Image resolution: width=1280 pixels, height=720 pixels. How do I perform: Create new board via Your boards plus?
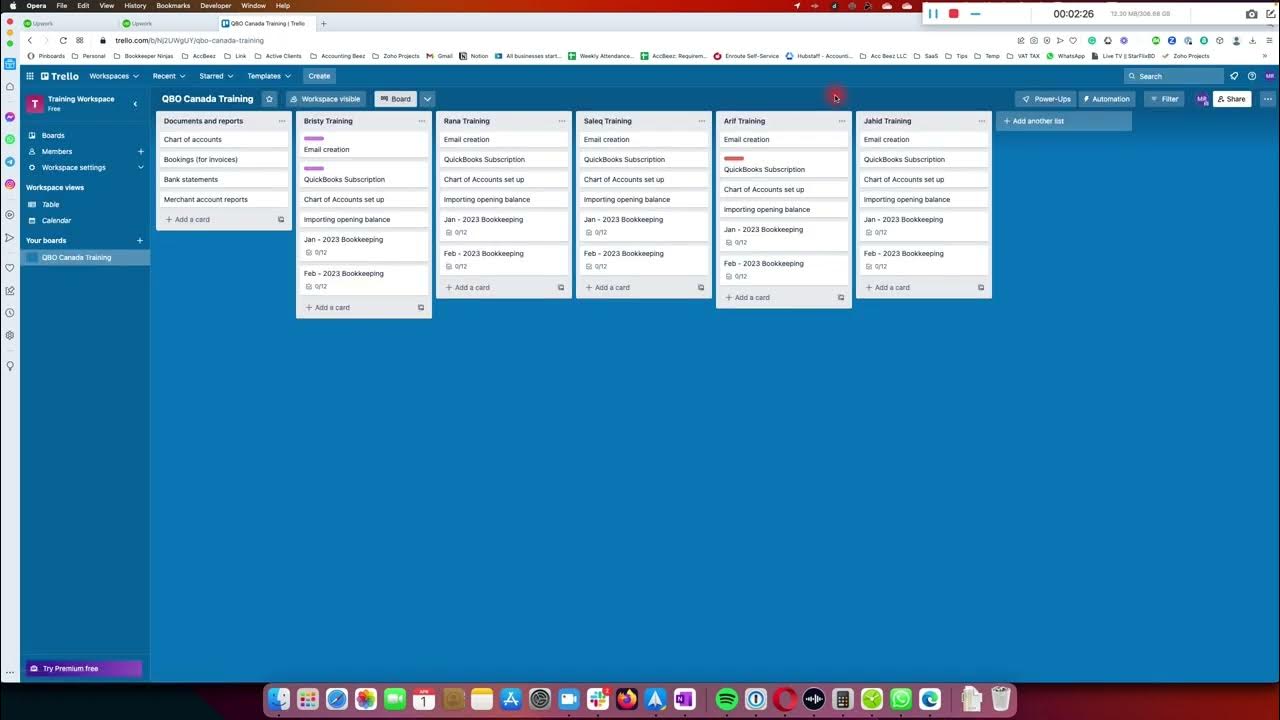coord(140,240)
